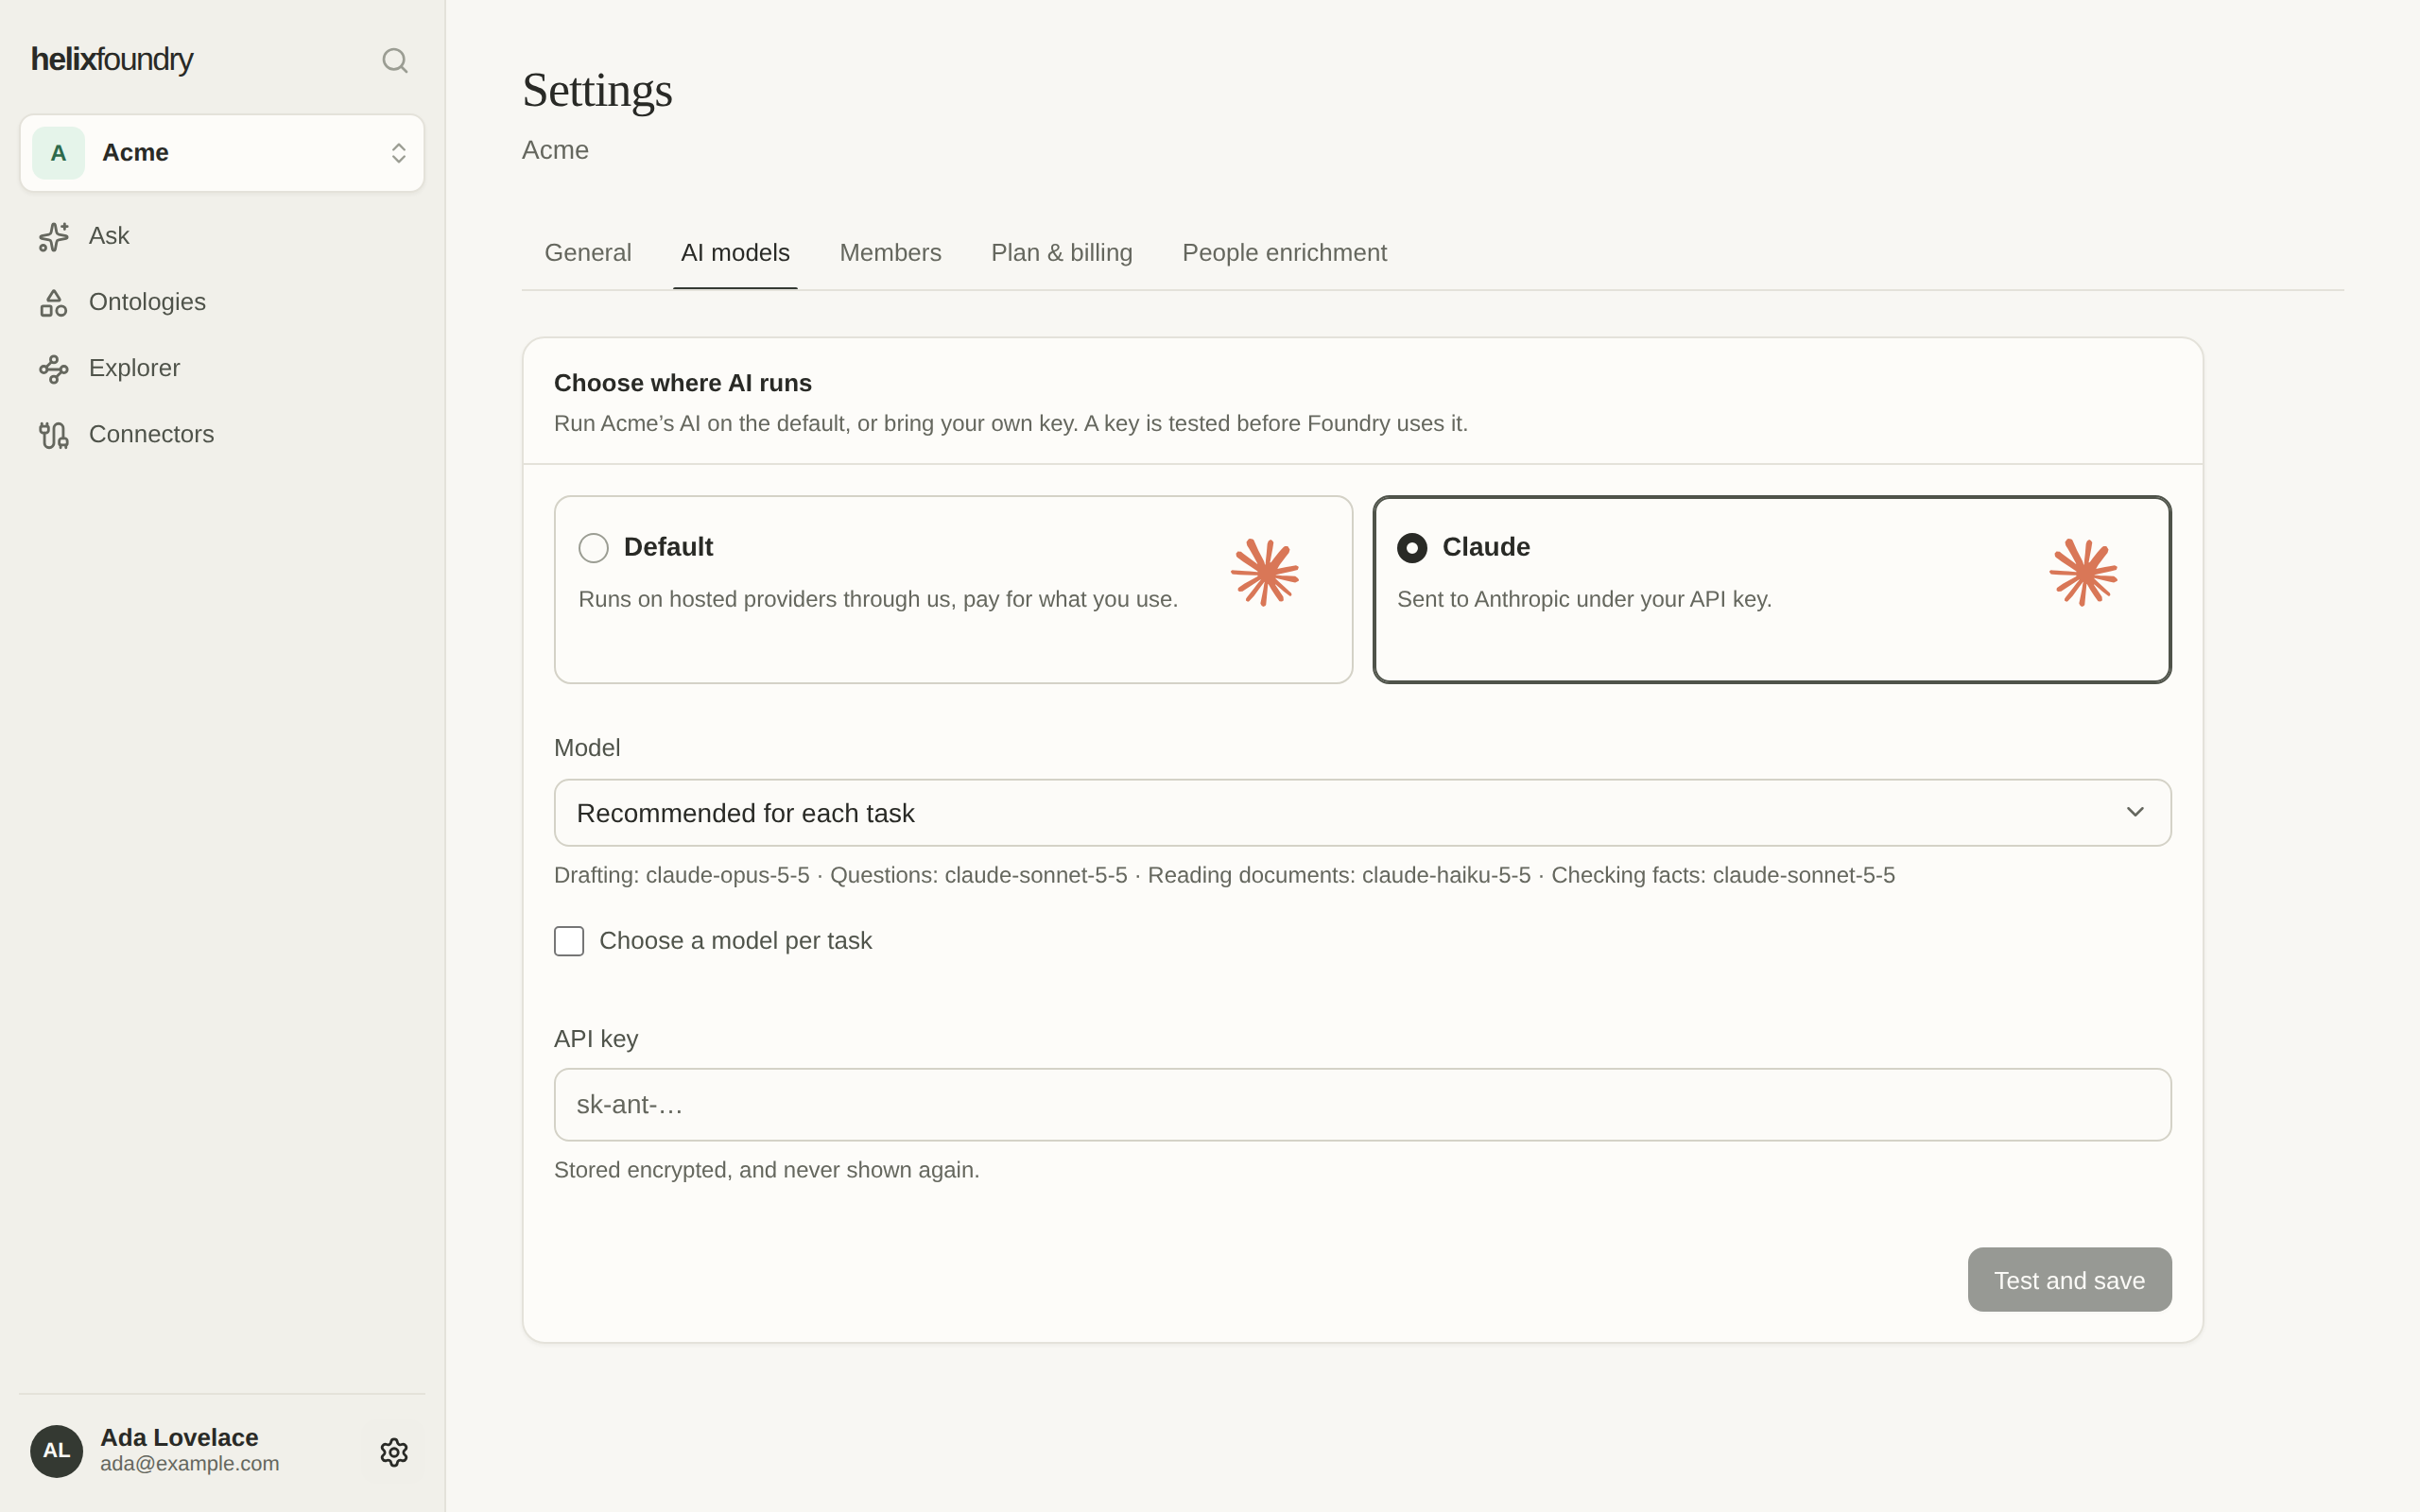This screenshot has width=2420, height=1512.
Task: Open the Explorer graph icon
Action: 54,368
